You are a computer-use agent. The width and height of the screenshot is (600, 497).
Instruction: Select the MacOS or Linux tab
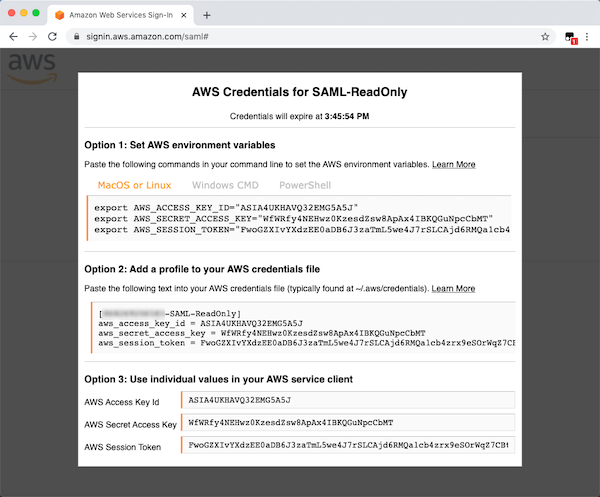tap(134, 185)
